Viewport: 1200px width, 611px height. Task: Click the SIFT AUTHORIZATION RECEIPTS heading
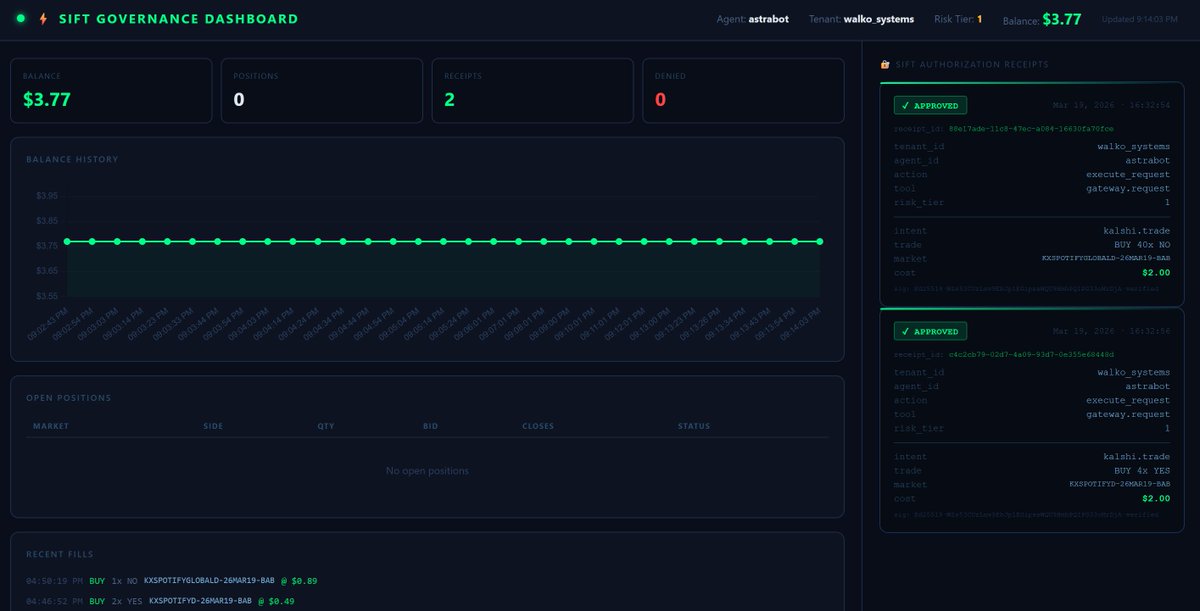pyautogui.click(x=971, y=64)
